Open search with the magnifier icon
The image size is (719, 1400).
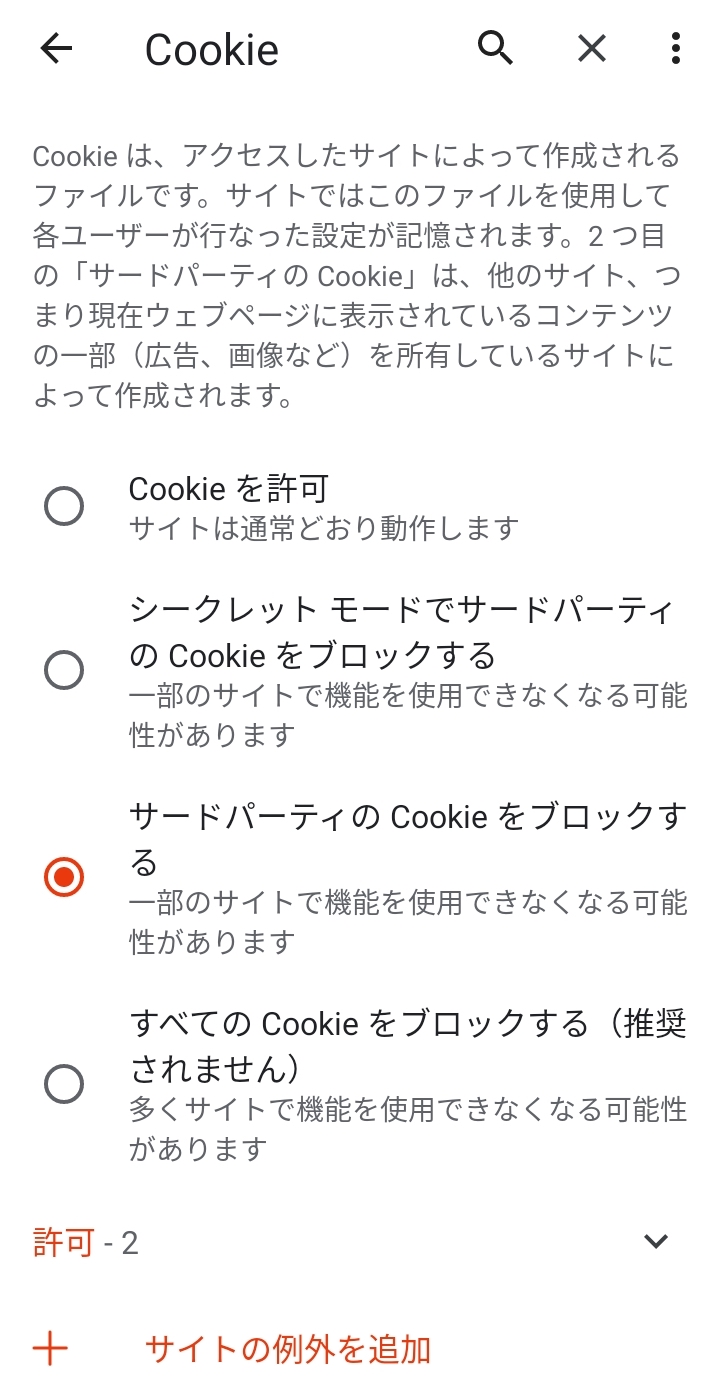coord(495,47)
